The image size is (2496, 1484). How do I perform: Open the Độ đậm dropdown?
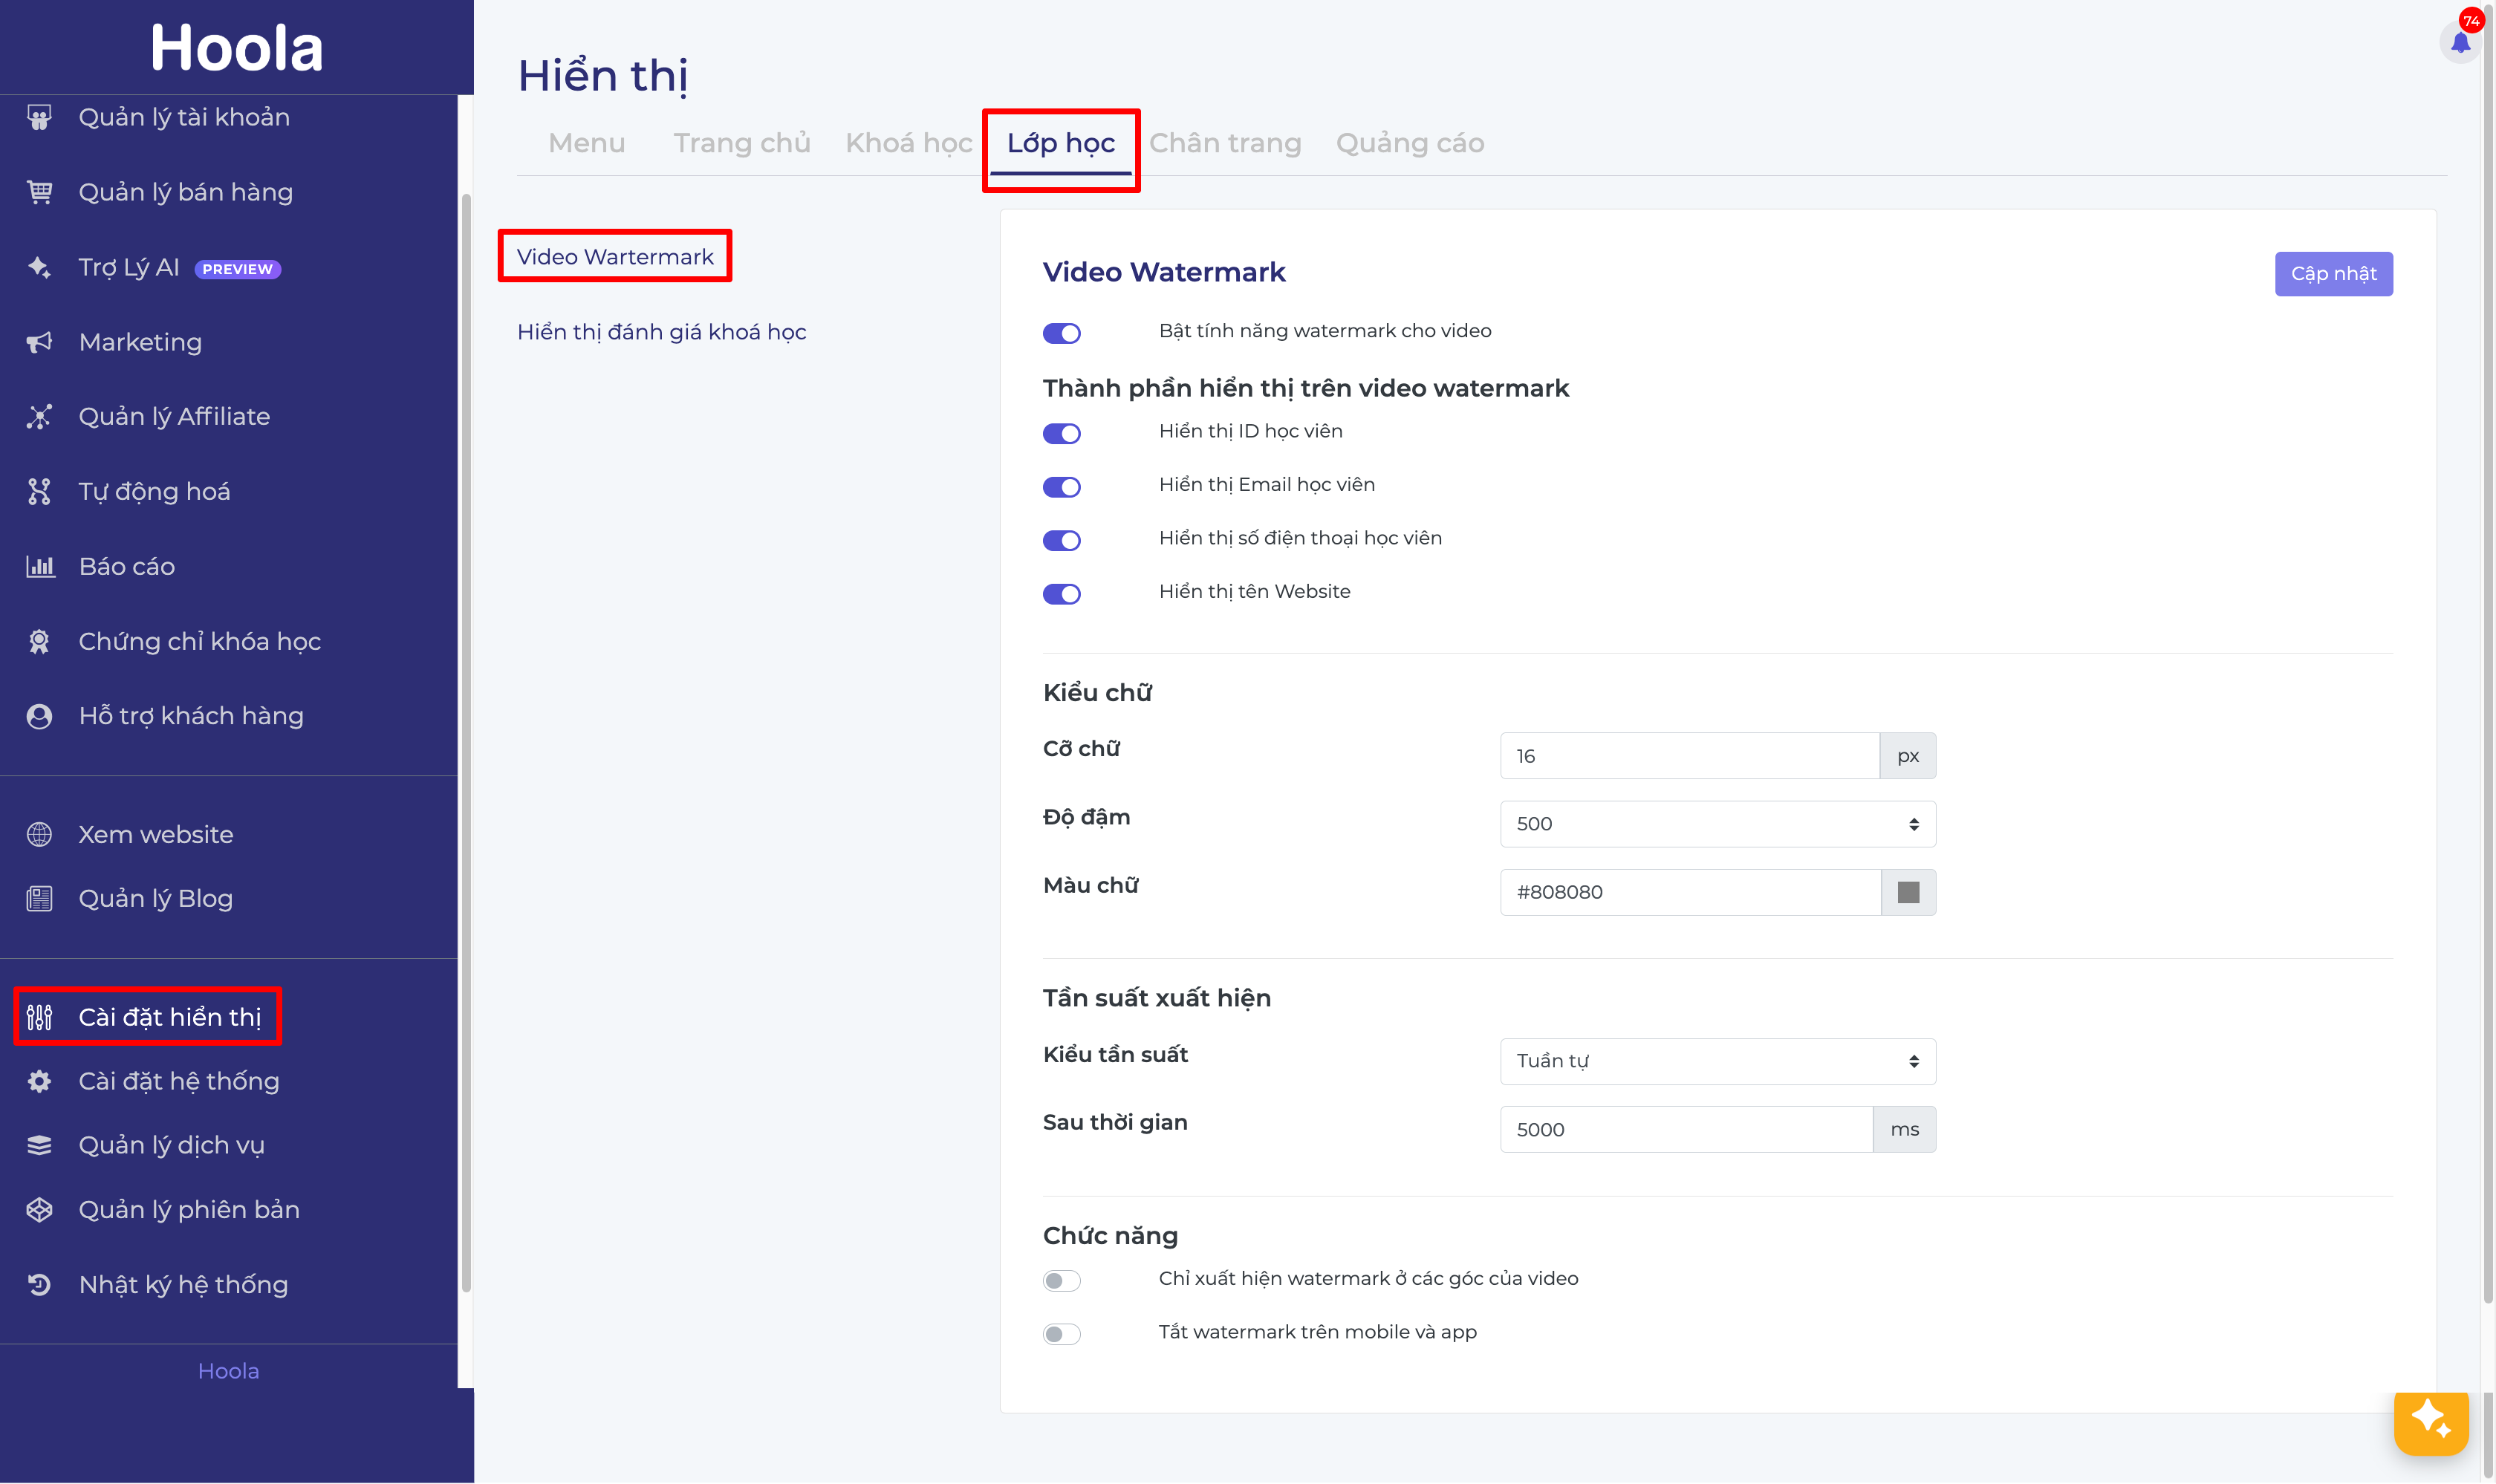click(x=1717, y=824)
